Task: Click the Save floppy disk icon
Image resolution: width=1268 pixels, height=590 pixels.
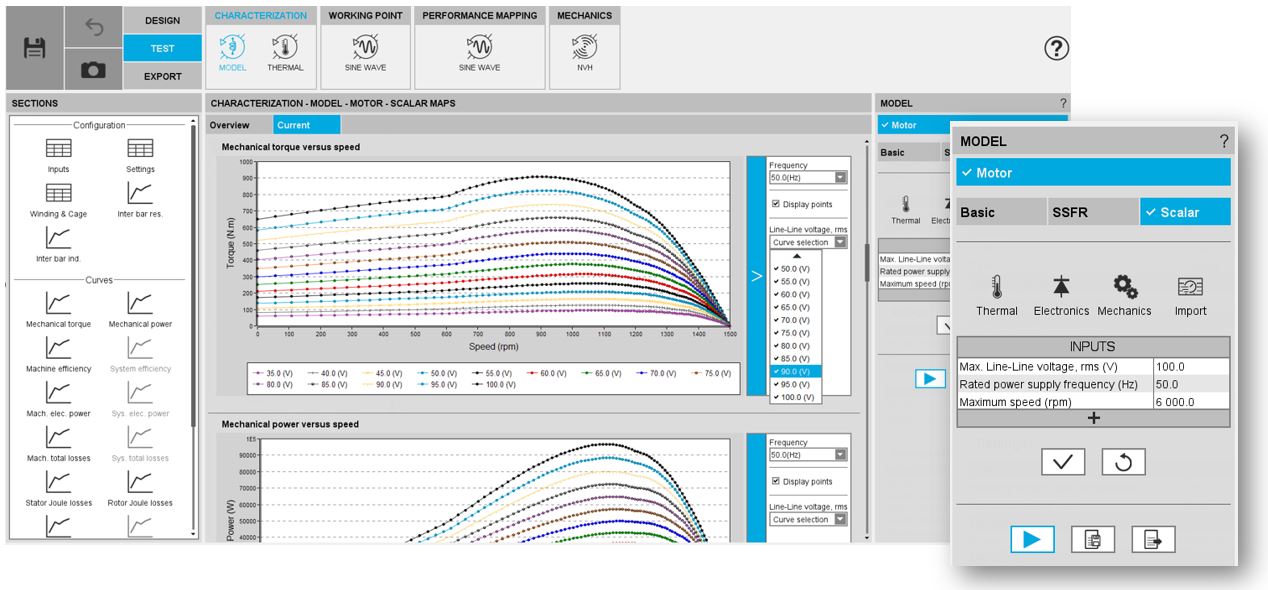Action: (x=35, y=48)
